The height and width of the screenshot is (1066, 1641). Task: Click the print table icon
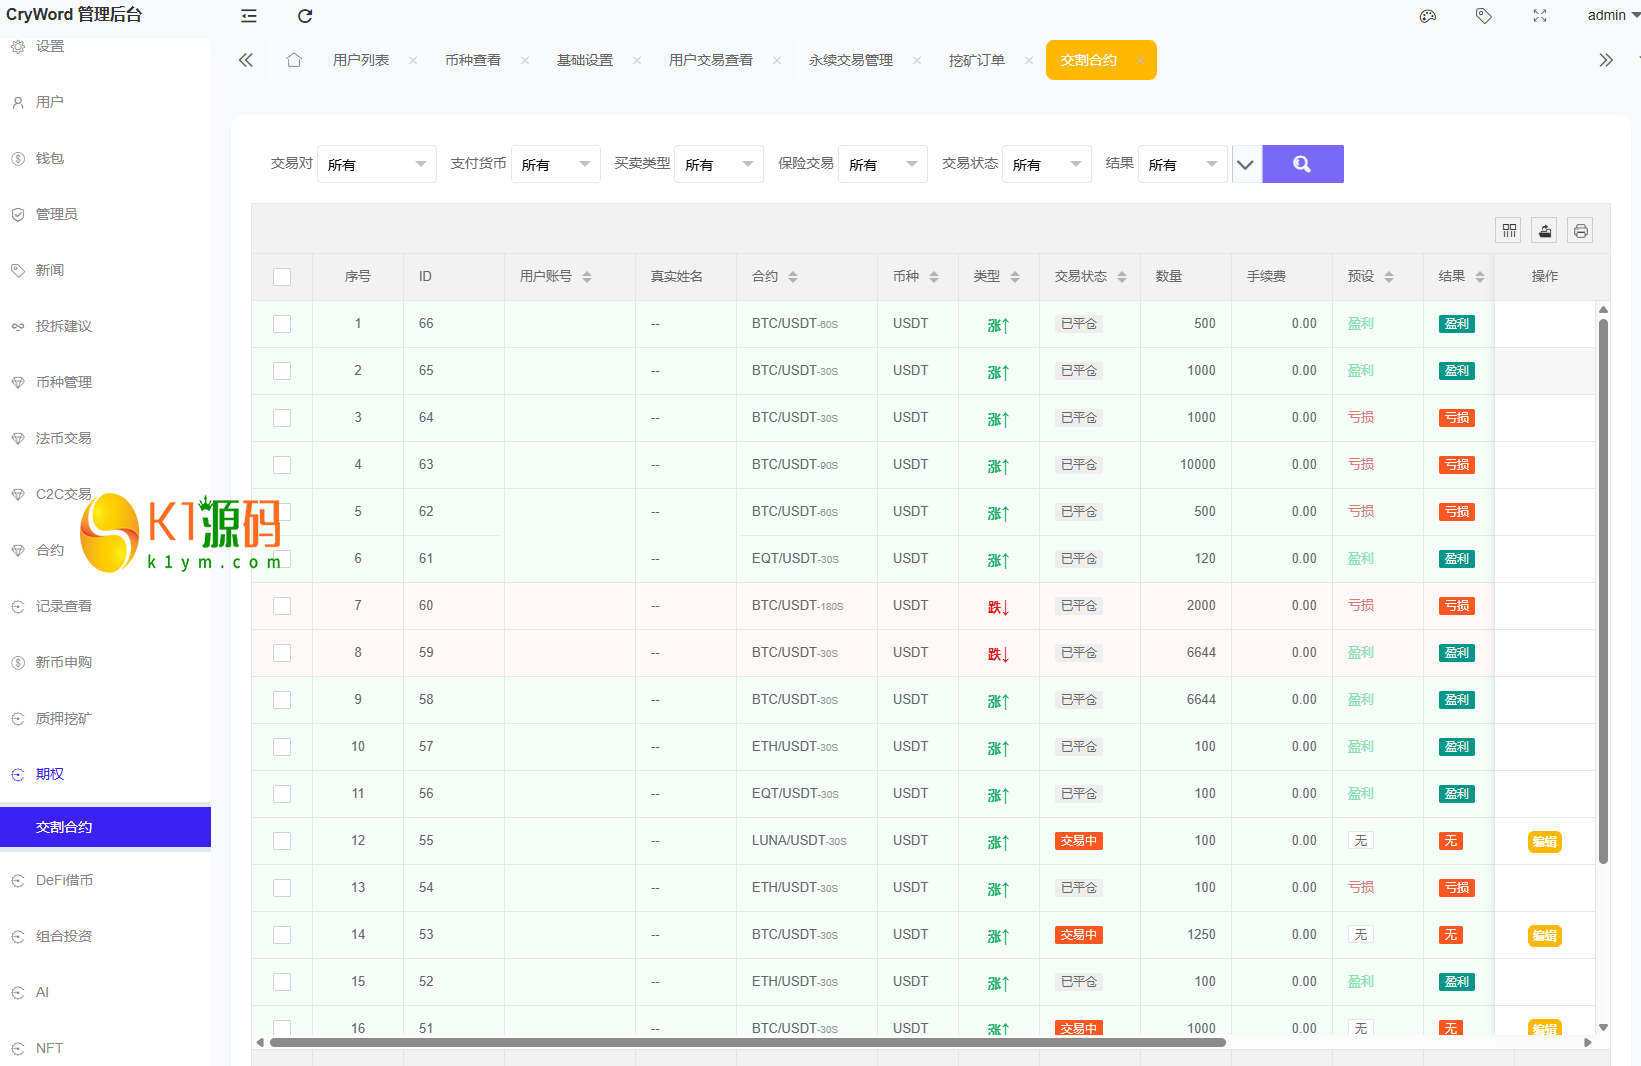coord(1580,231)
